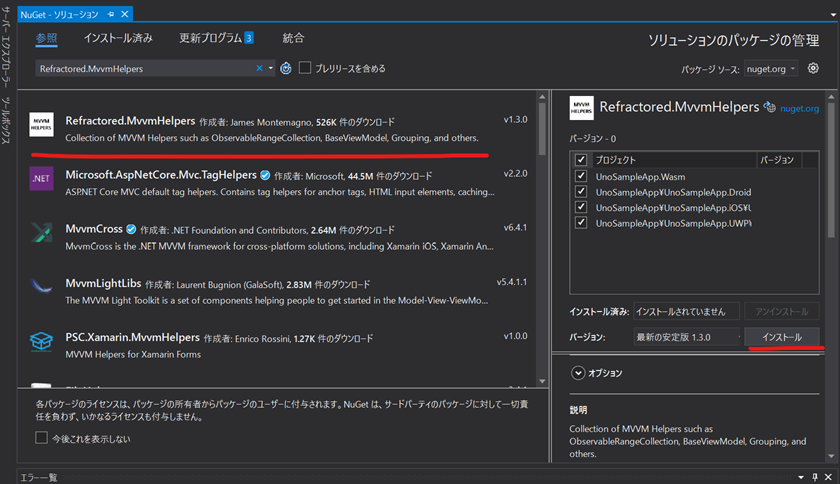Switch to the Updates (更新プログラム) tab
Image resolution: width=840 pixels, height=484 pixels.
(x=211, y=38)
